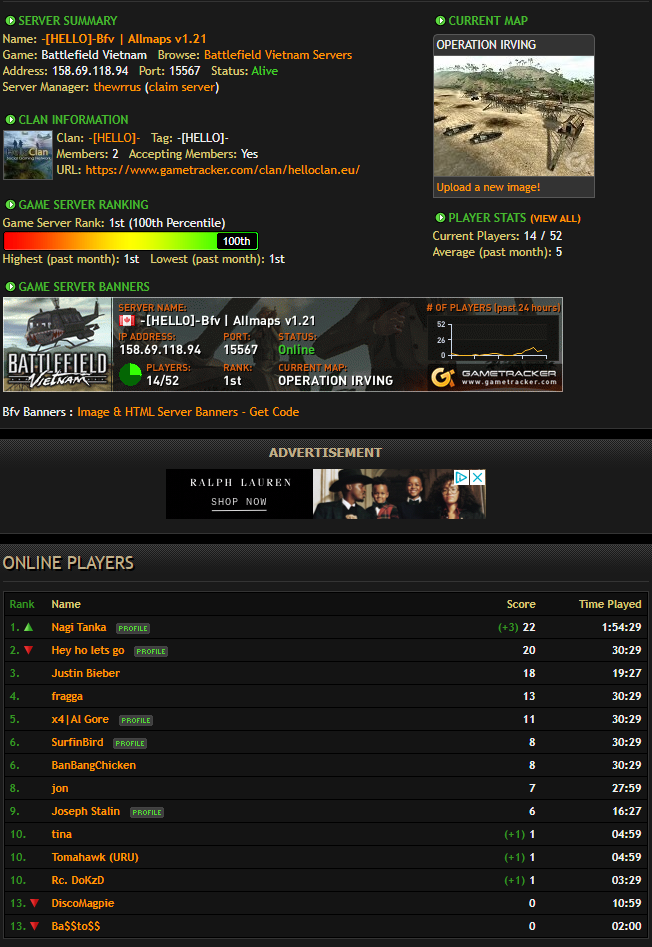Click the green Current Map section icon
Viewport: 652px width, 947px height.
click(x=440, y=21)
